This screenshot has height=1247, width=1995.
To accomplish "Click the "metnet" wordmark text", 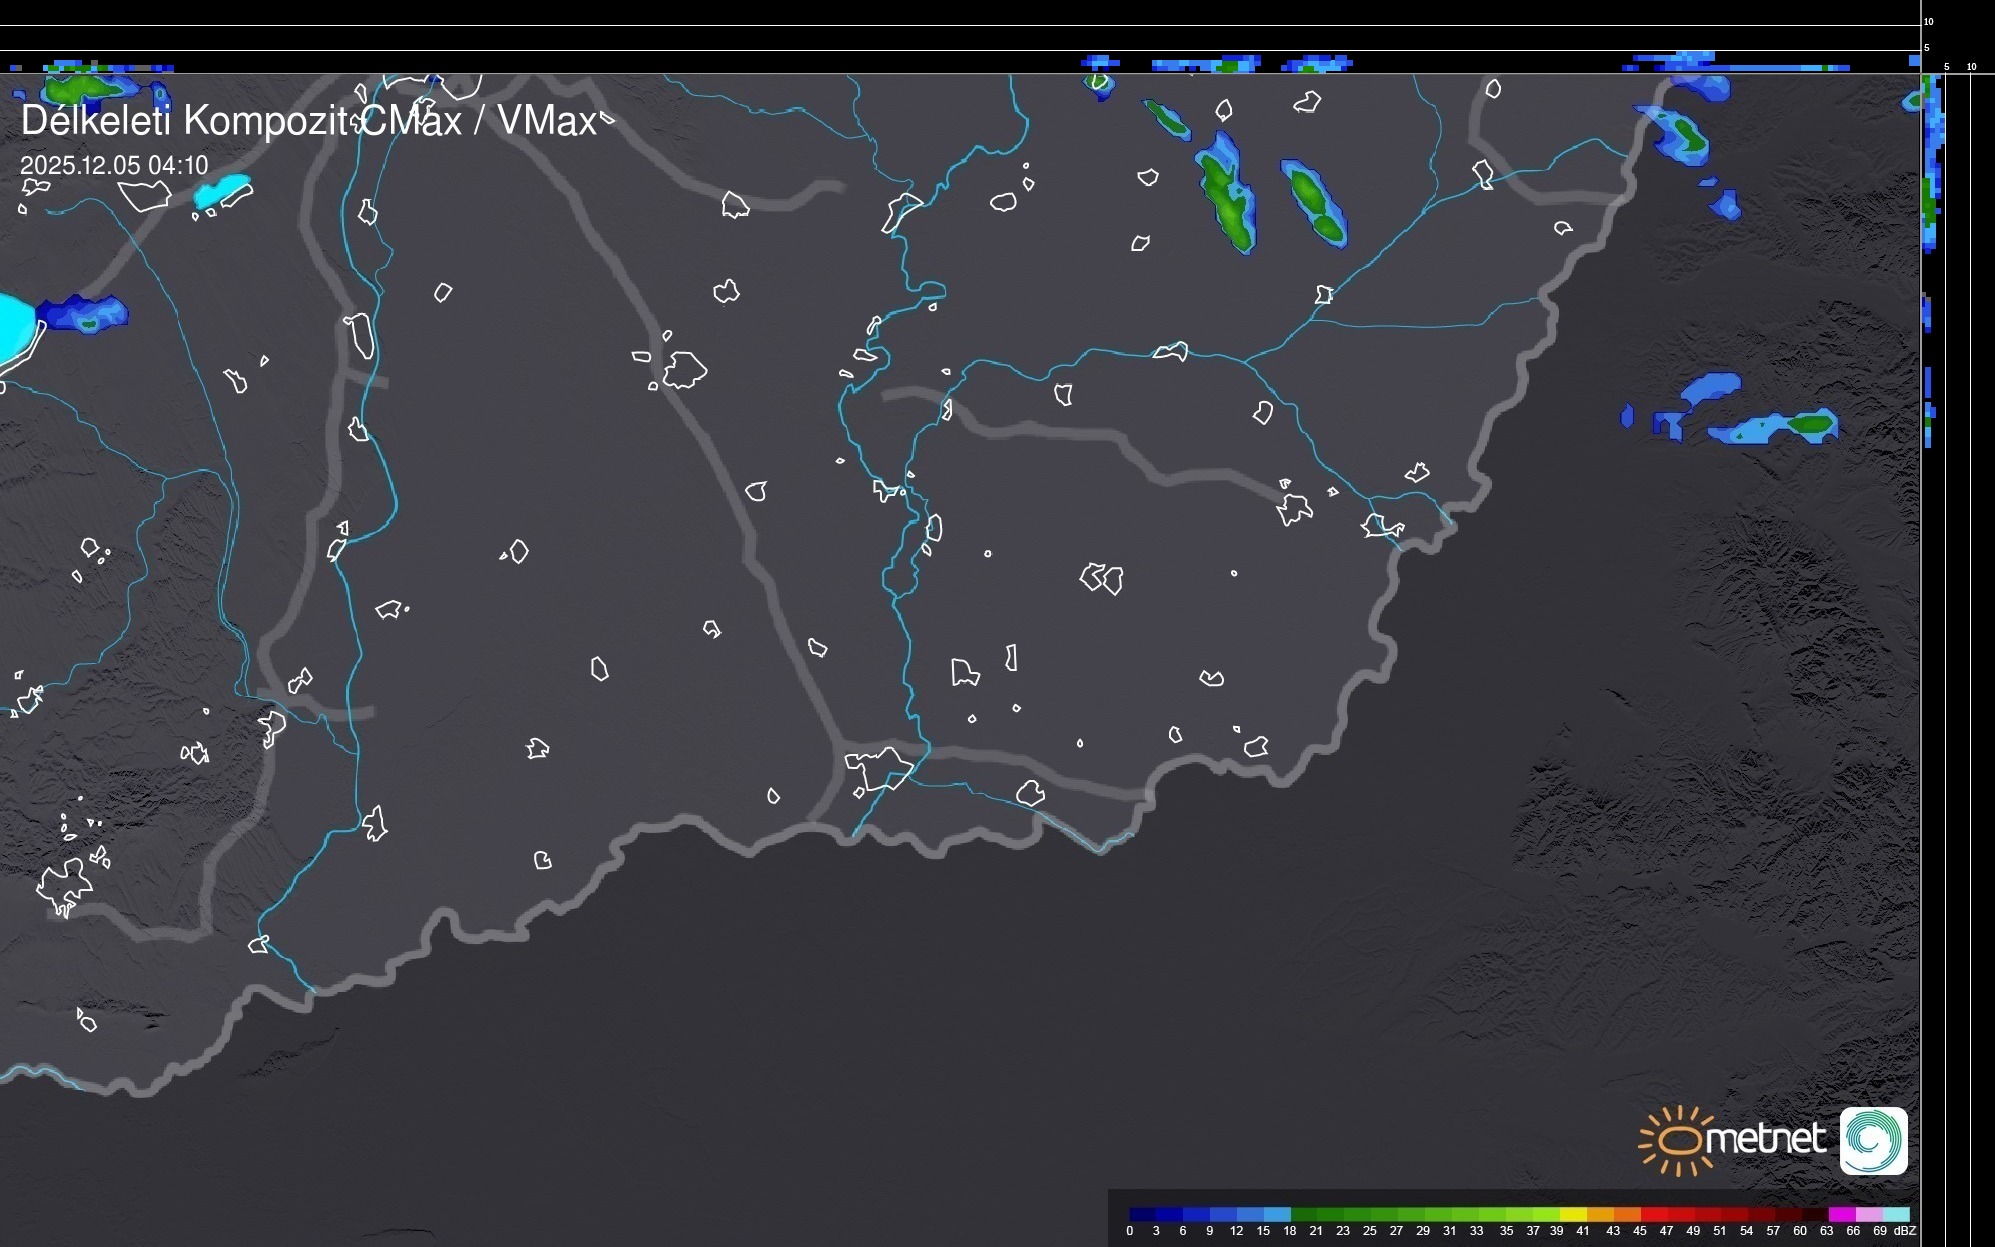I will [1766, 1138].
